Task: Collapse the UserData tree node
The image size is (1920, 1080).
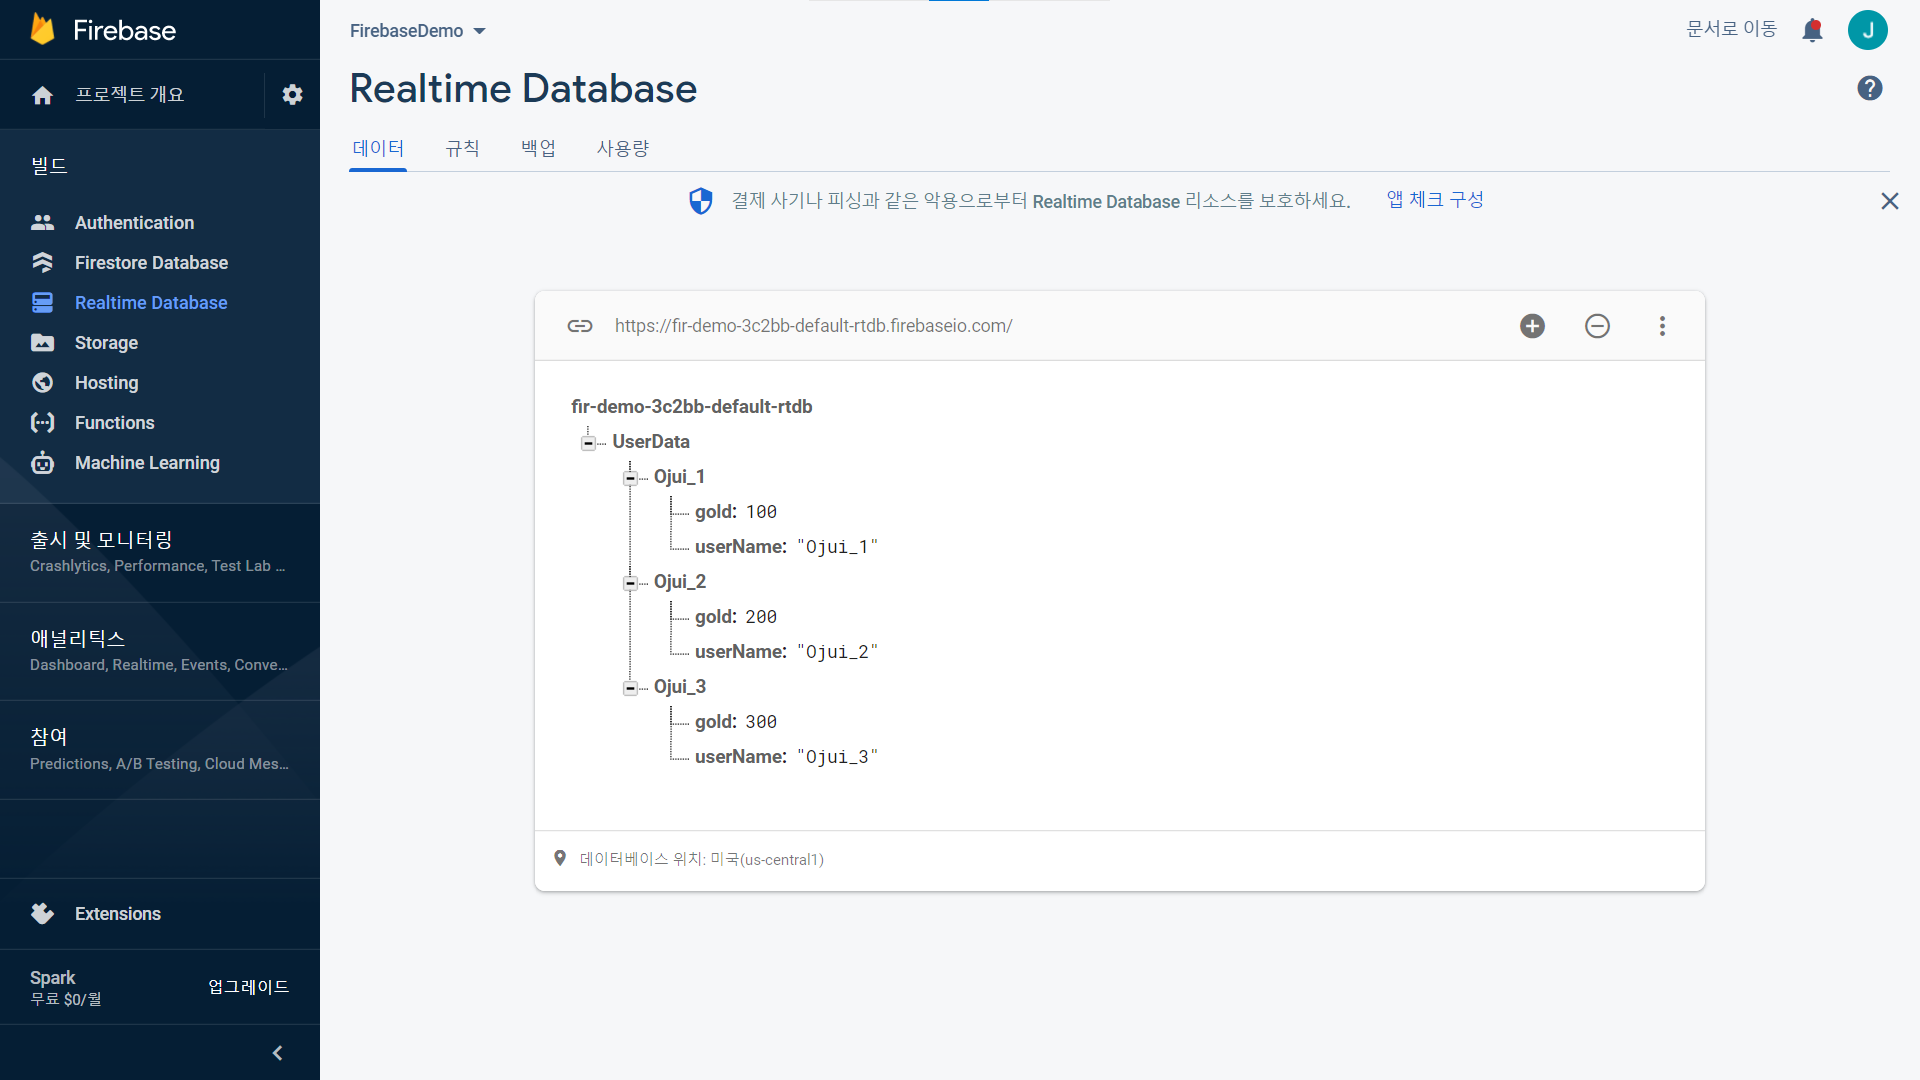Action: [x=588, y=443]
